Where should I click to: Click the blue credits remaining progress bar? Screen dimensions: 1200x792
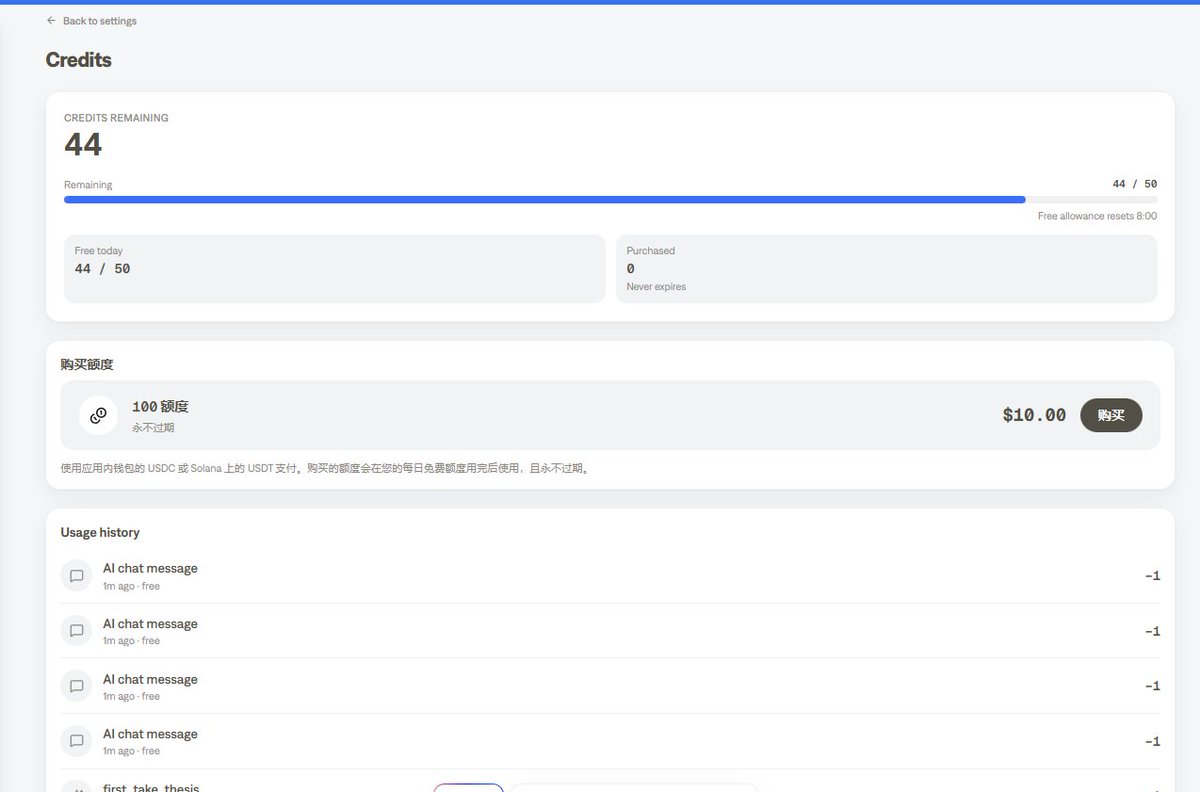coord(611,200)
